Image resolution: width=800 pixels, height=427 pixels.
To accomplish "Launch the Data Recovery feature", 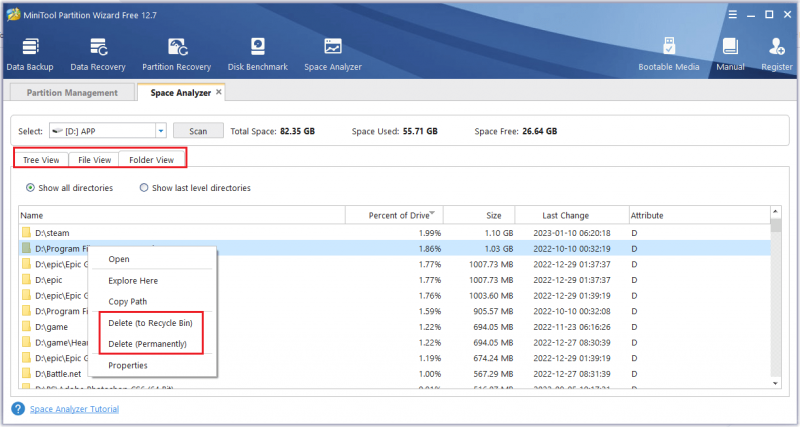I will (98, 55).
